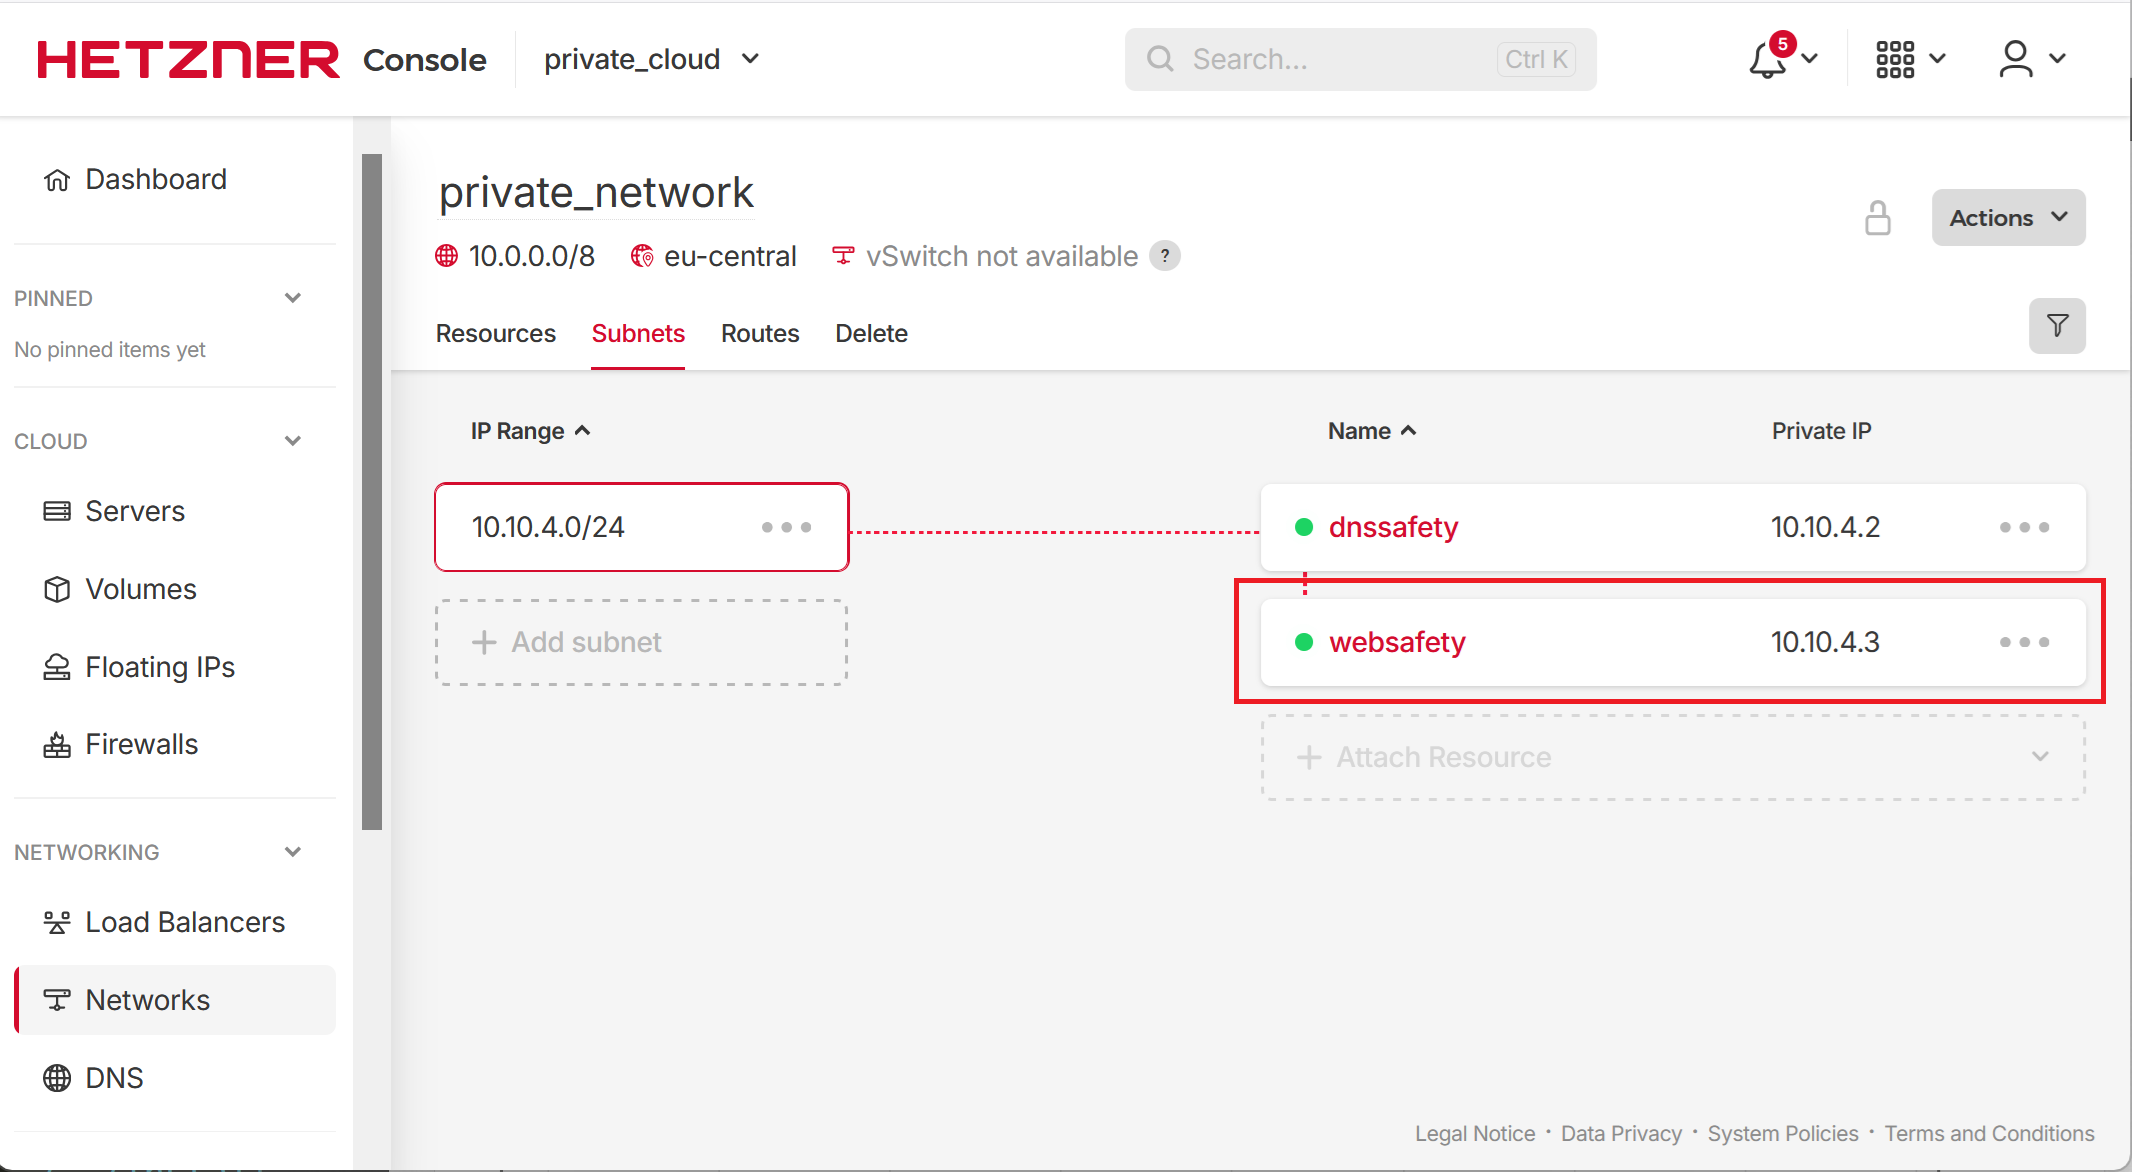Open the websafety server link
The width and height of the screenshot is (2132, 1172).
[1397, 642]
